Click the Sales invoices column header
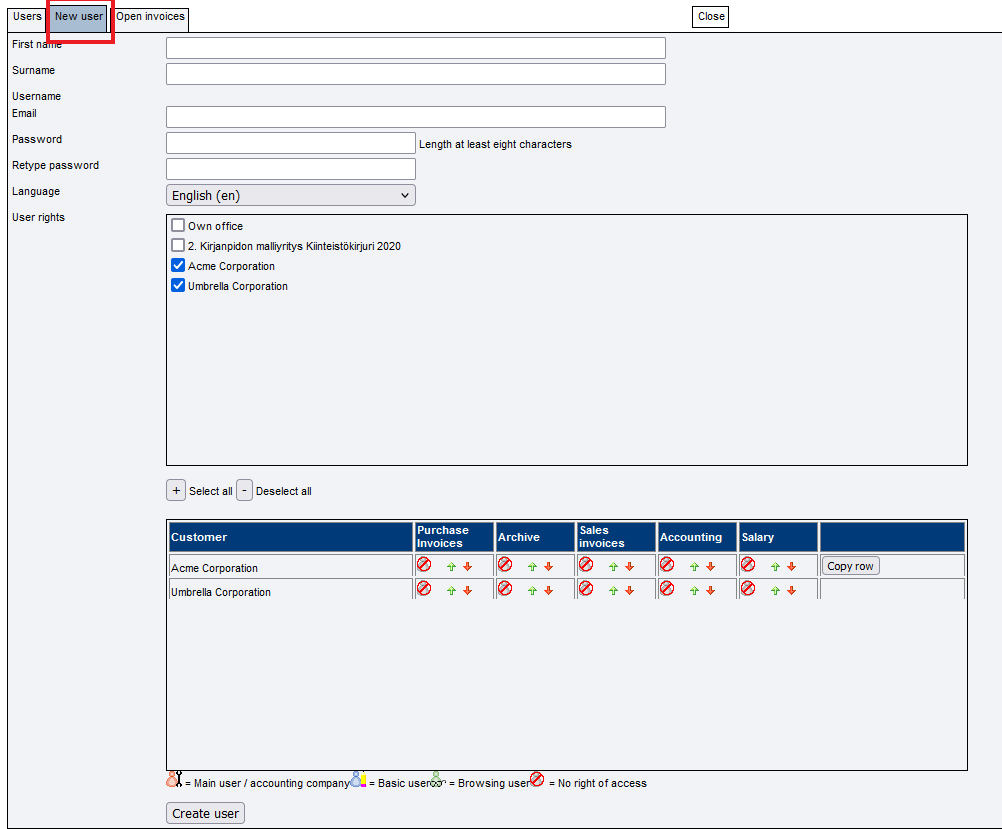This screenshot has width=1002, height=829. (617, 537)
